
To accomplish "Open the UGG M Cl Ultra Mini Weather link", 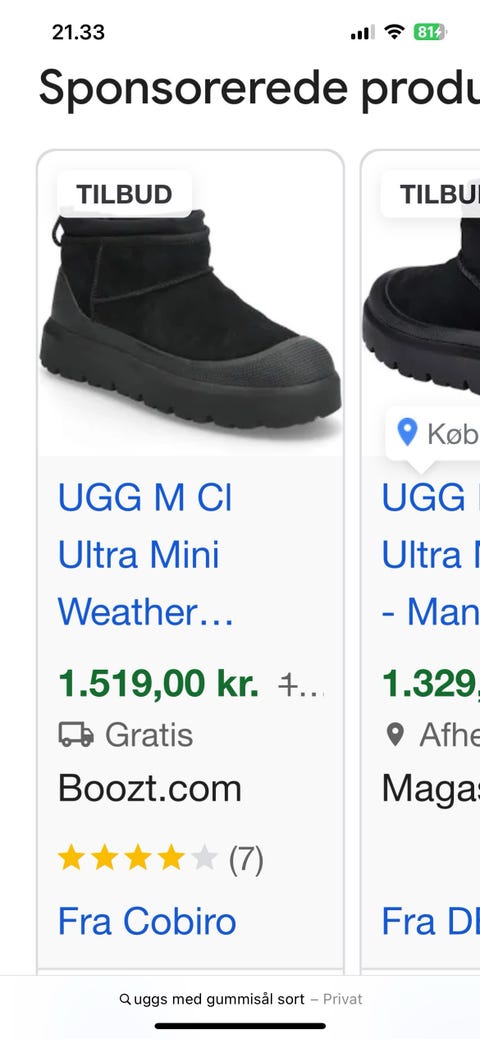I will pyautogui.click(x=145, y=555).
